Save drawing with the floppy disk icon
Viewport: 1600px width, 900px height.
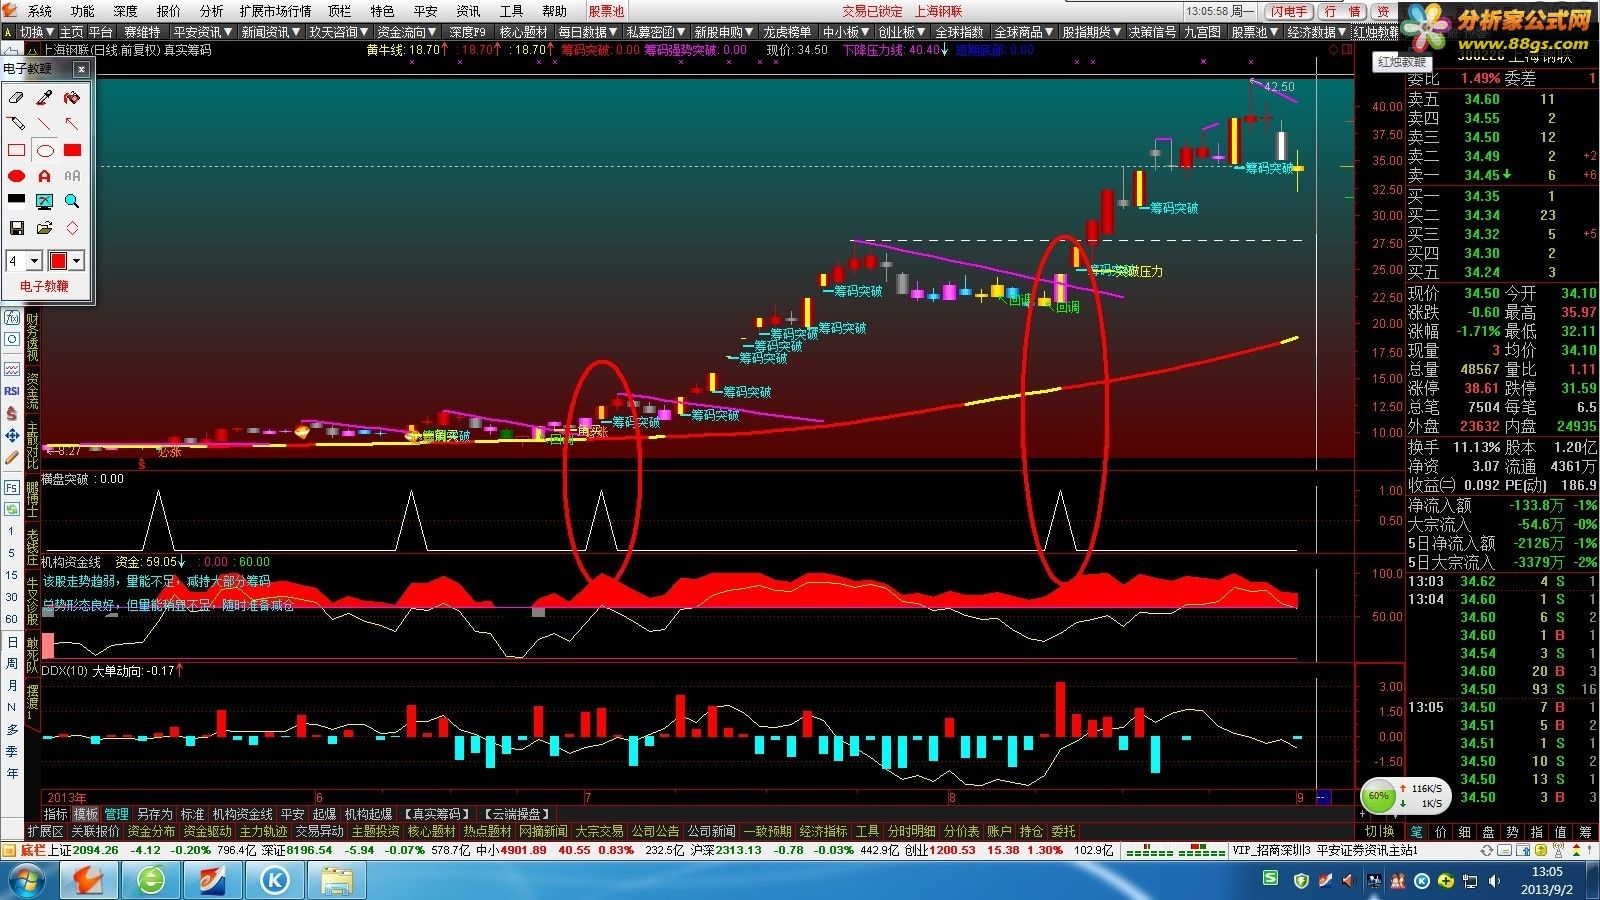click(x=16, y=228)
